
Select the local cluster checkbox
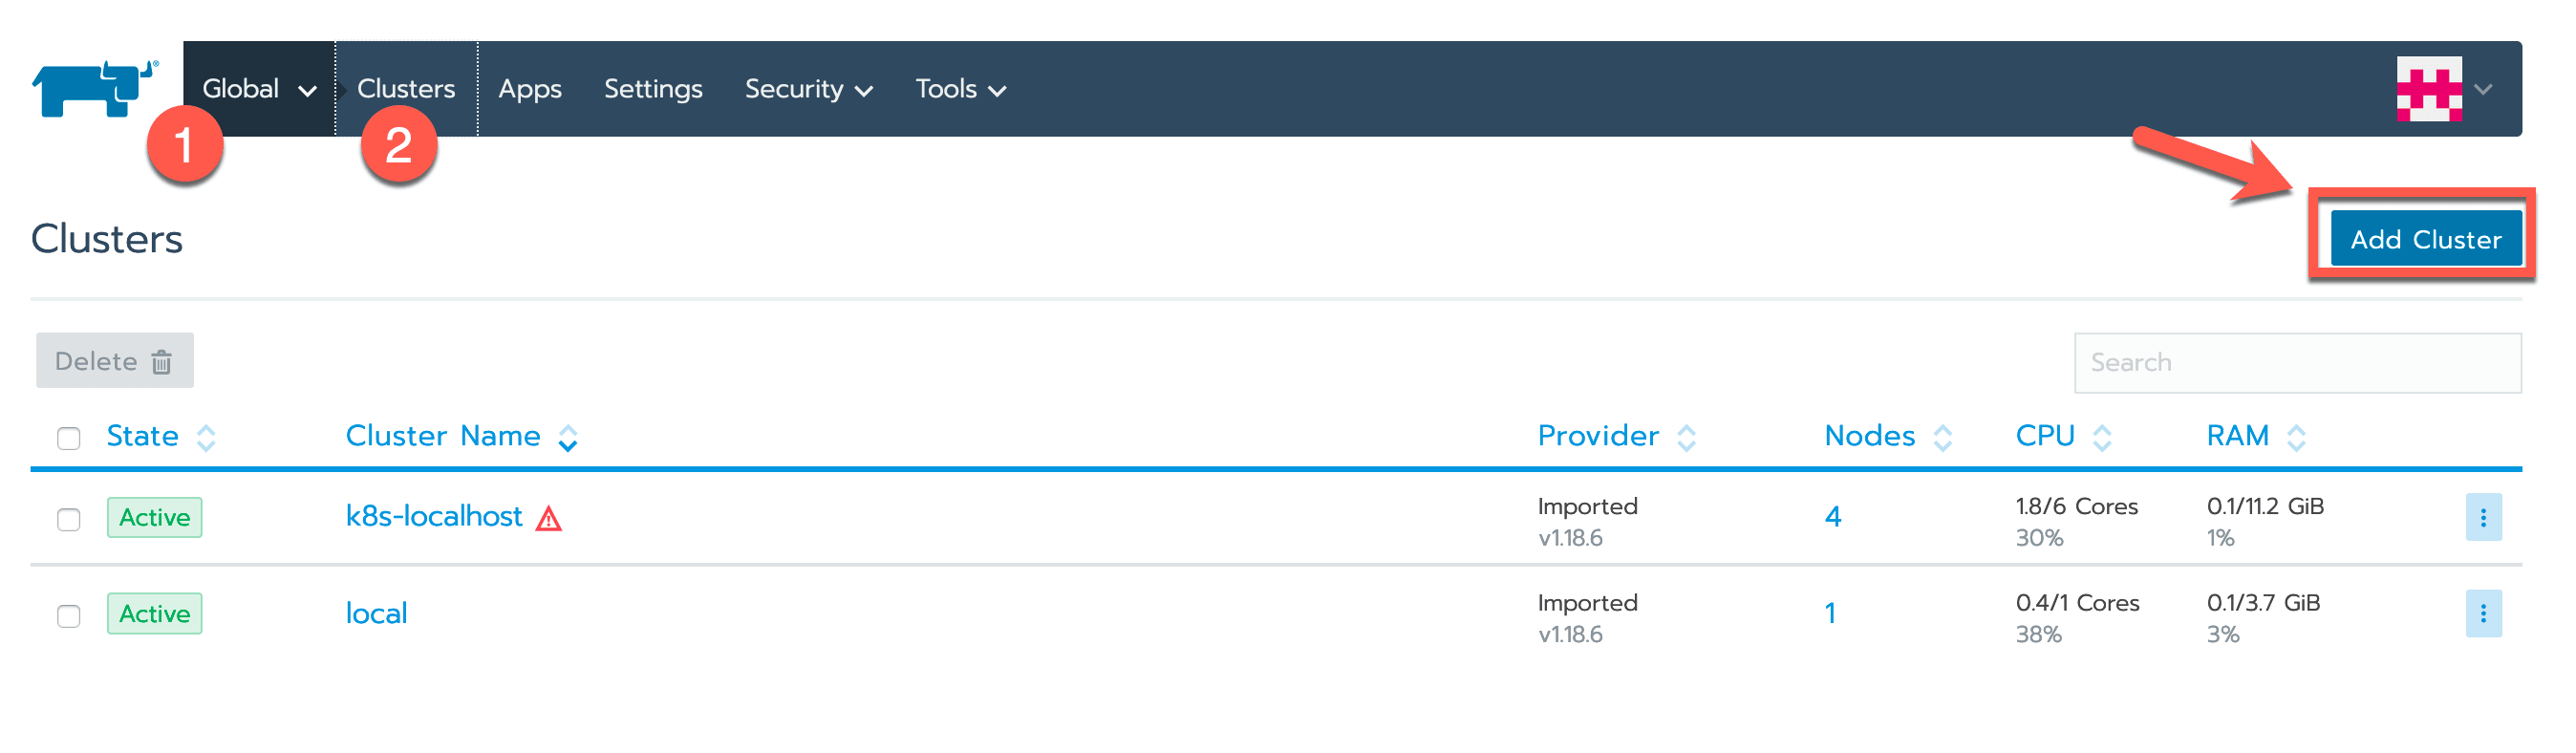click(69, 615)
